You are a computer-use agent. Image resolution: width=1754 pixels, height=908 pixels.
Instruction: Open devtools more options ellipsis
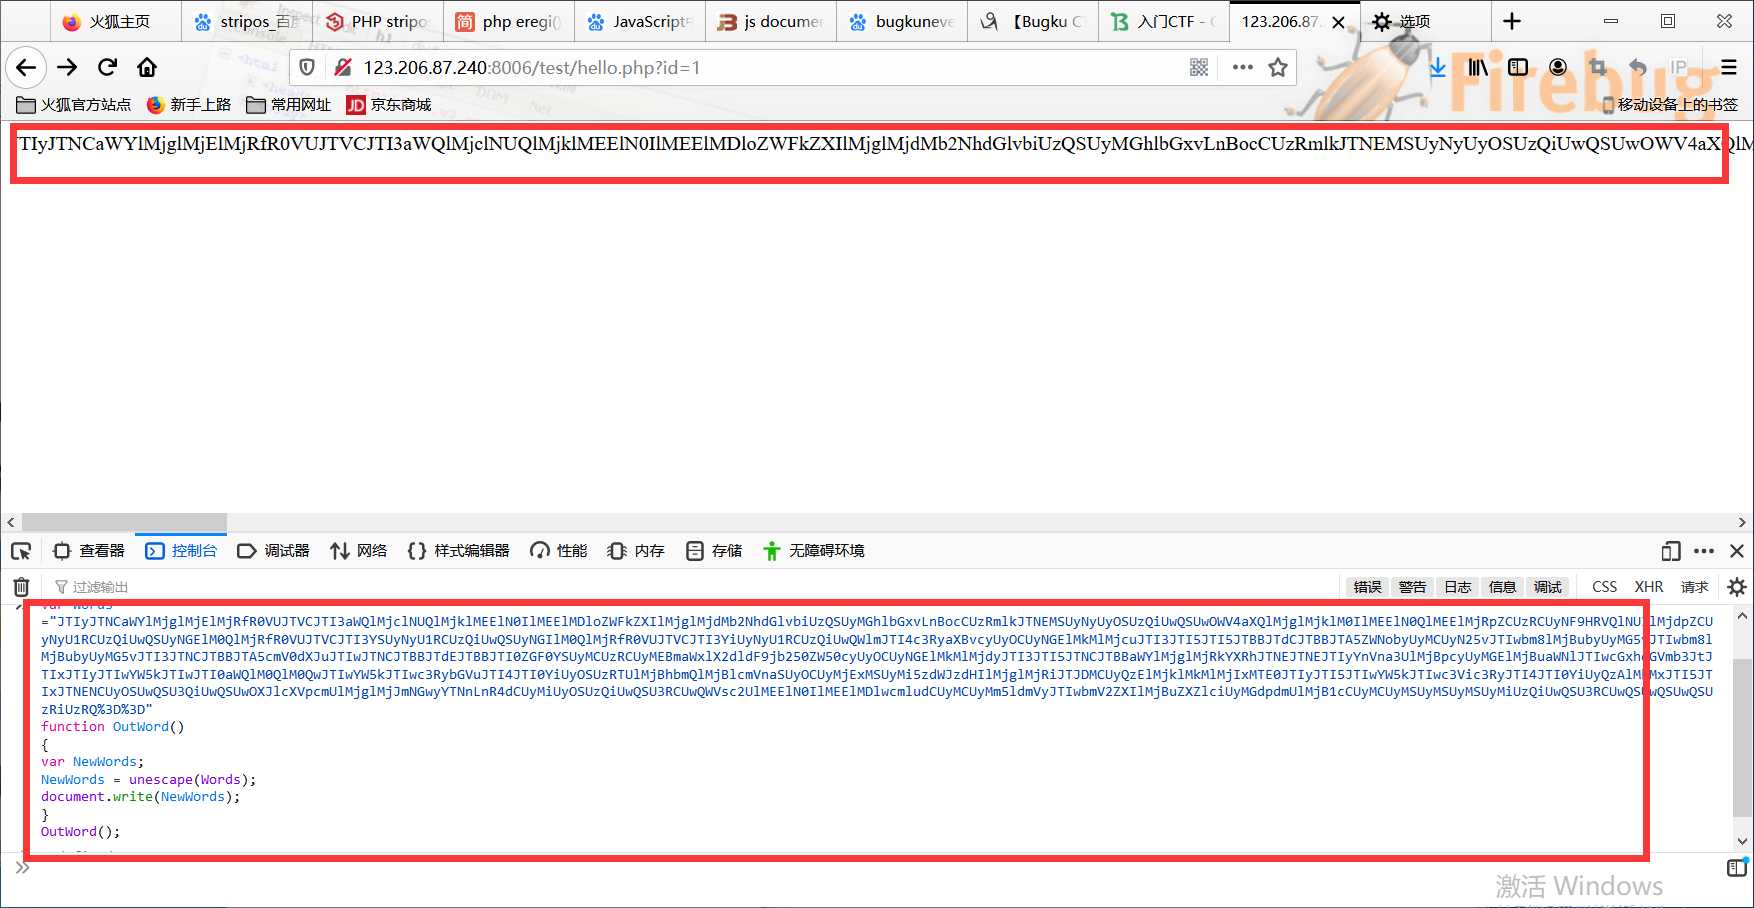point(1704,551)
